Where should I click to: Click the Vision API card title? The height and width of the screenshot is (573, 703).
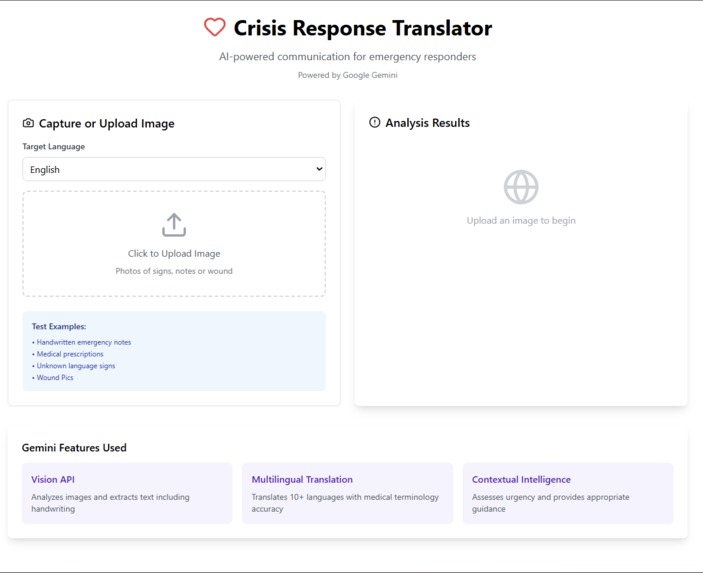tap(53, 479)
